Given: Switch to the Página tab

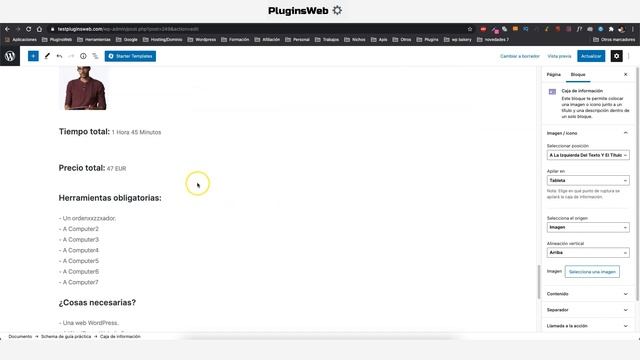Looking at the screenshot, I should [553, 74].
